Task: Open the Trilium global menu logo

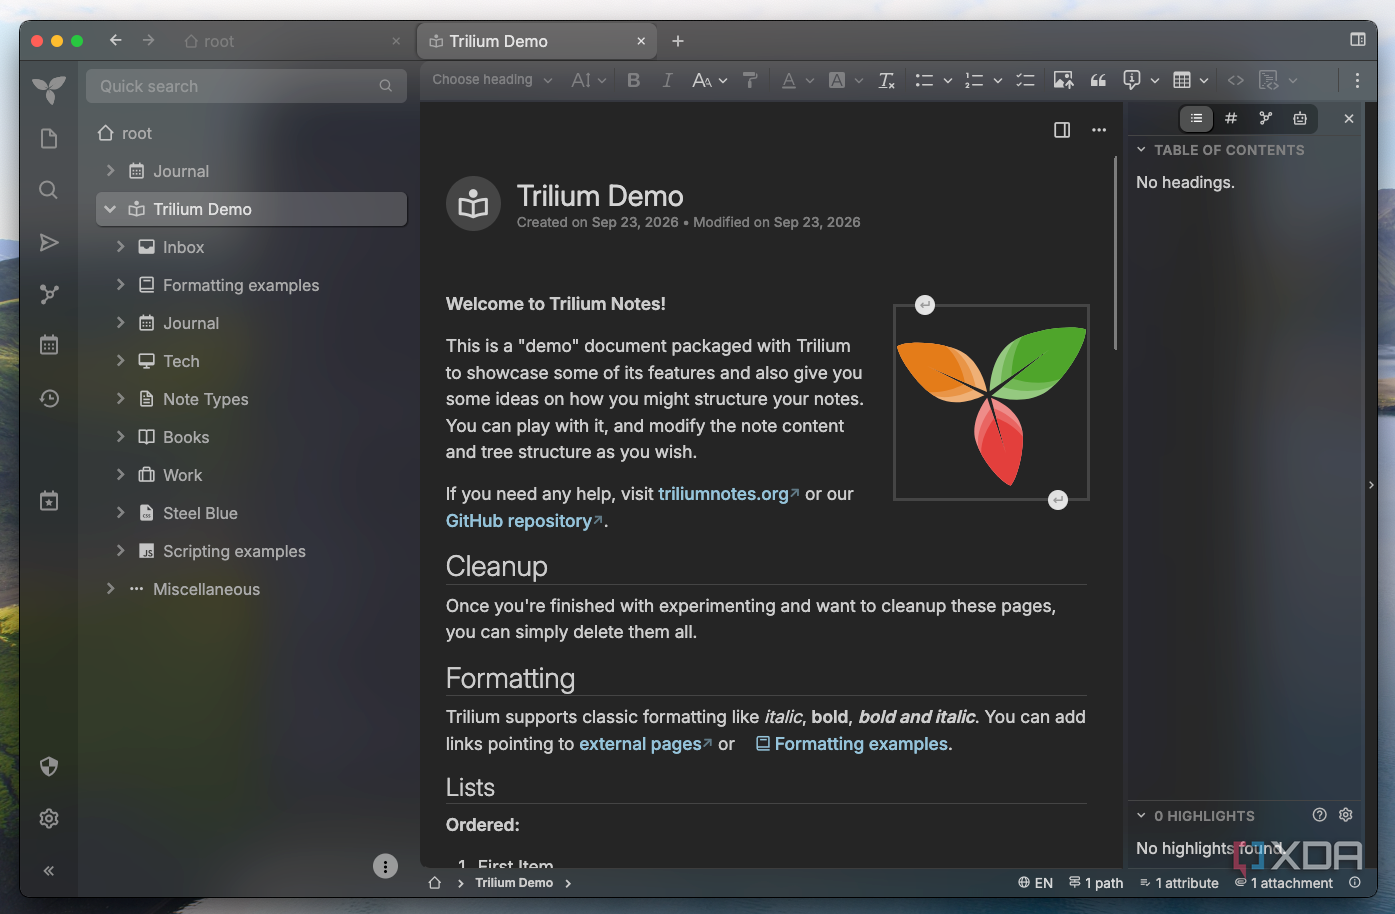Action: 48,89
